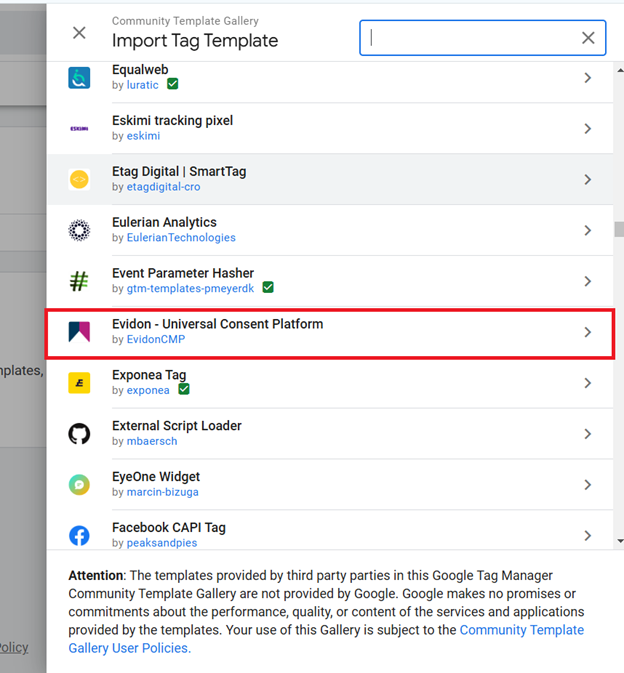Click the scrollbar down arrow

click(x=620, y=541)
